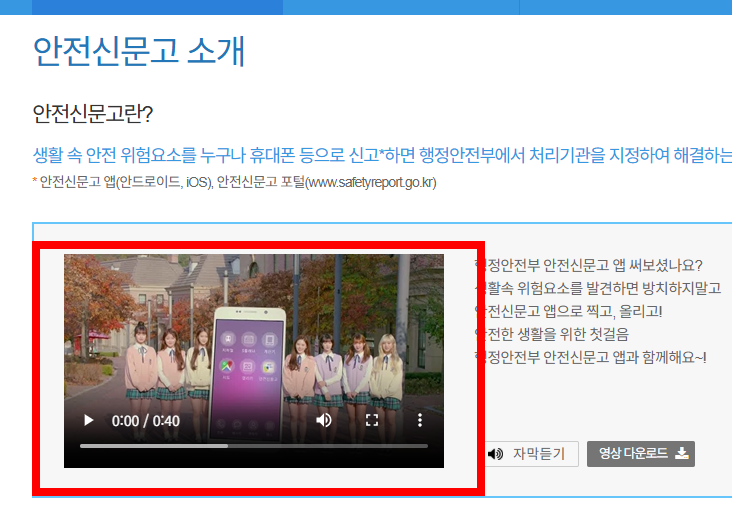Click the caption line ending 생활을 위한 첫걸음

coord(551,334)
